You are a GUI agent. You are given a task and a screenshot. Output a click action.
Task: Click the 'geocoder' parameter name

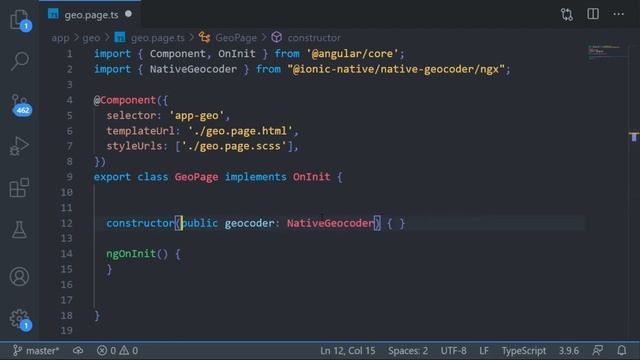[249, 223]
